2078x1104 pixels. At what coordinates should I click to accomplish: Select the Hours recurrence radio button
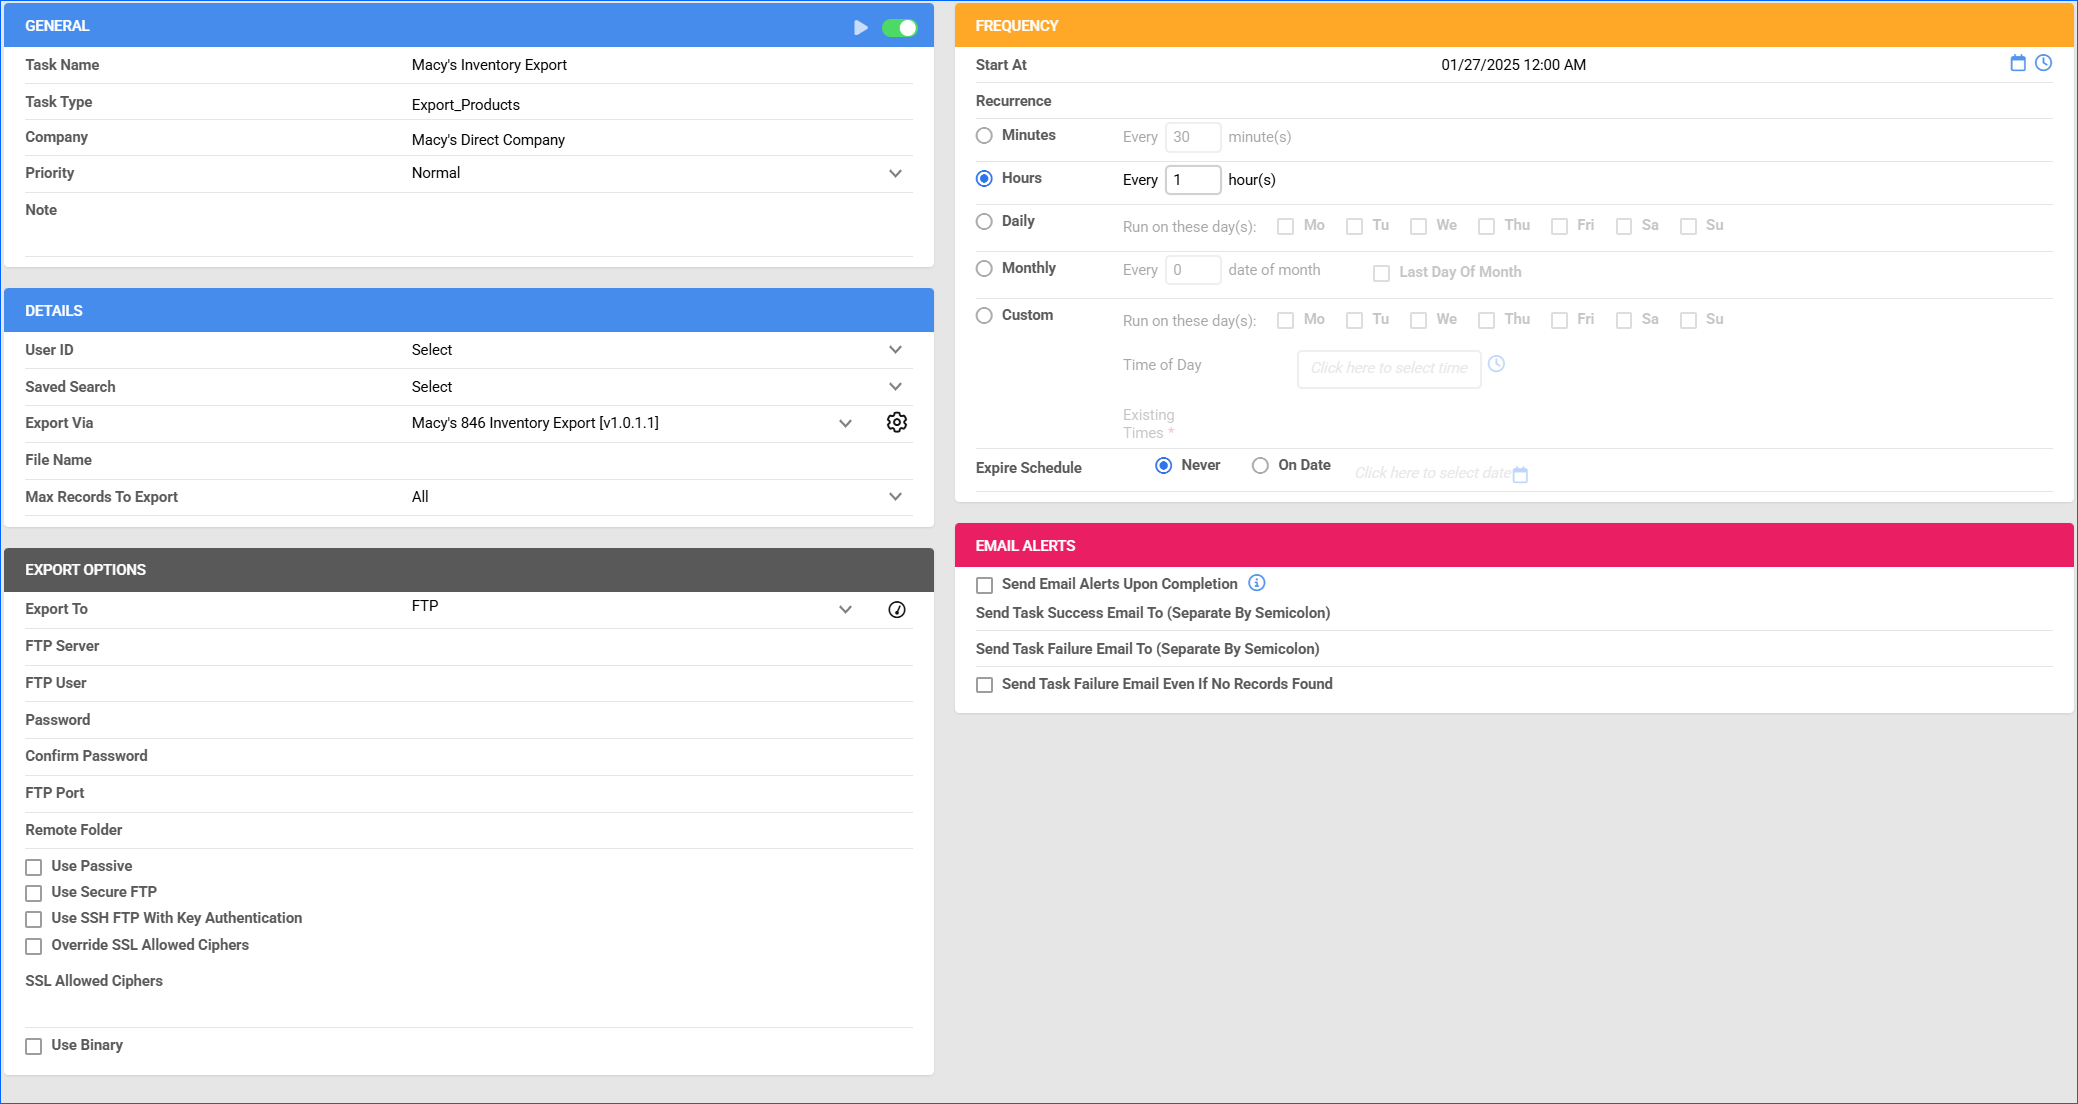984,178
